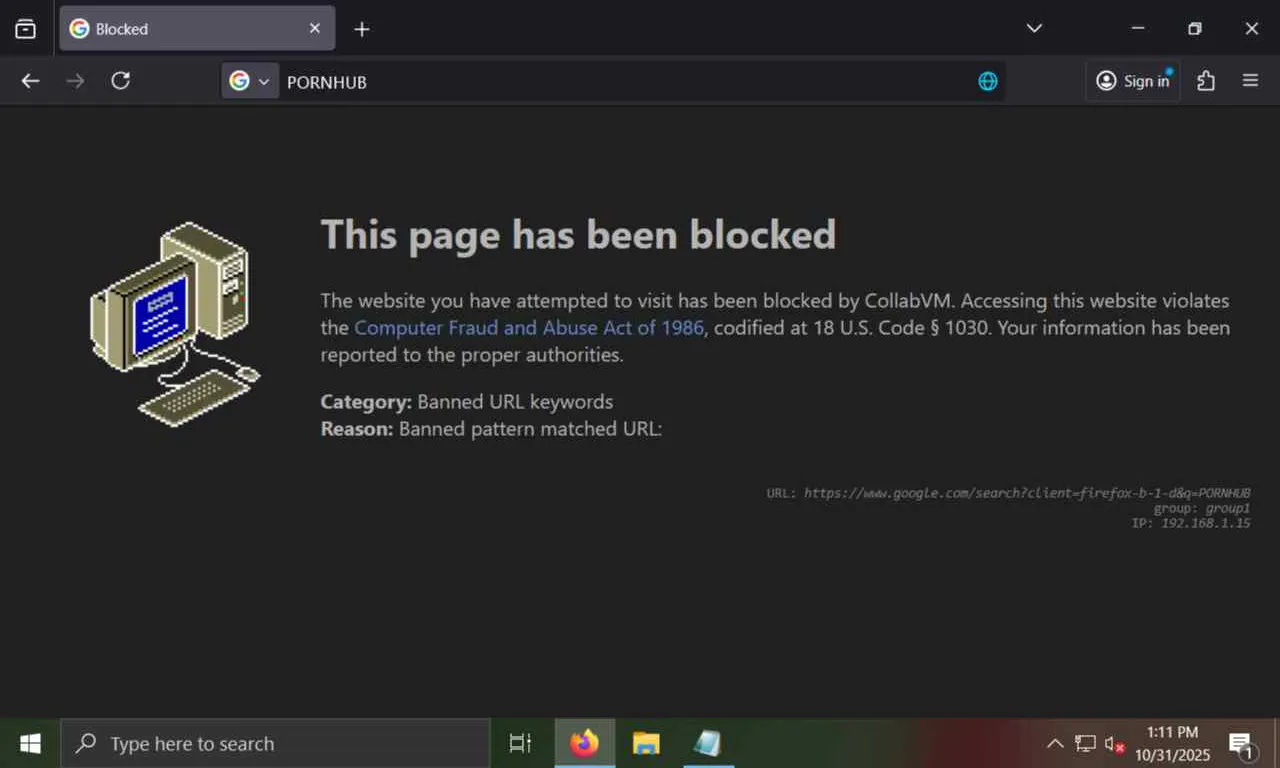Go forward to the next page
The width and height of the screenshot is (1280, 768).
[75, 81]
